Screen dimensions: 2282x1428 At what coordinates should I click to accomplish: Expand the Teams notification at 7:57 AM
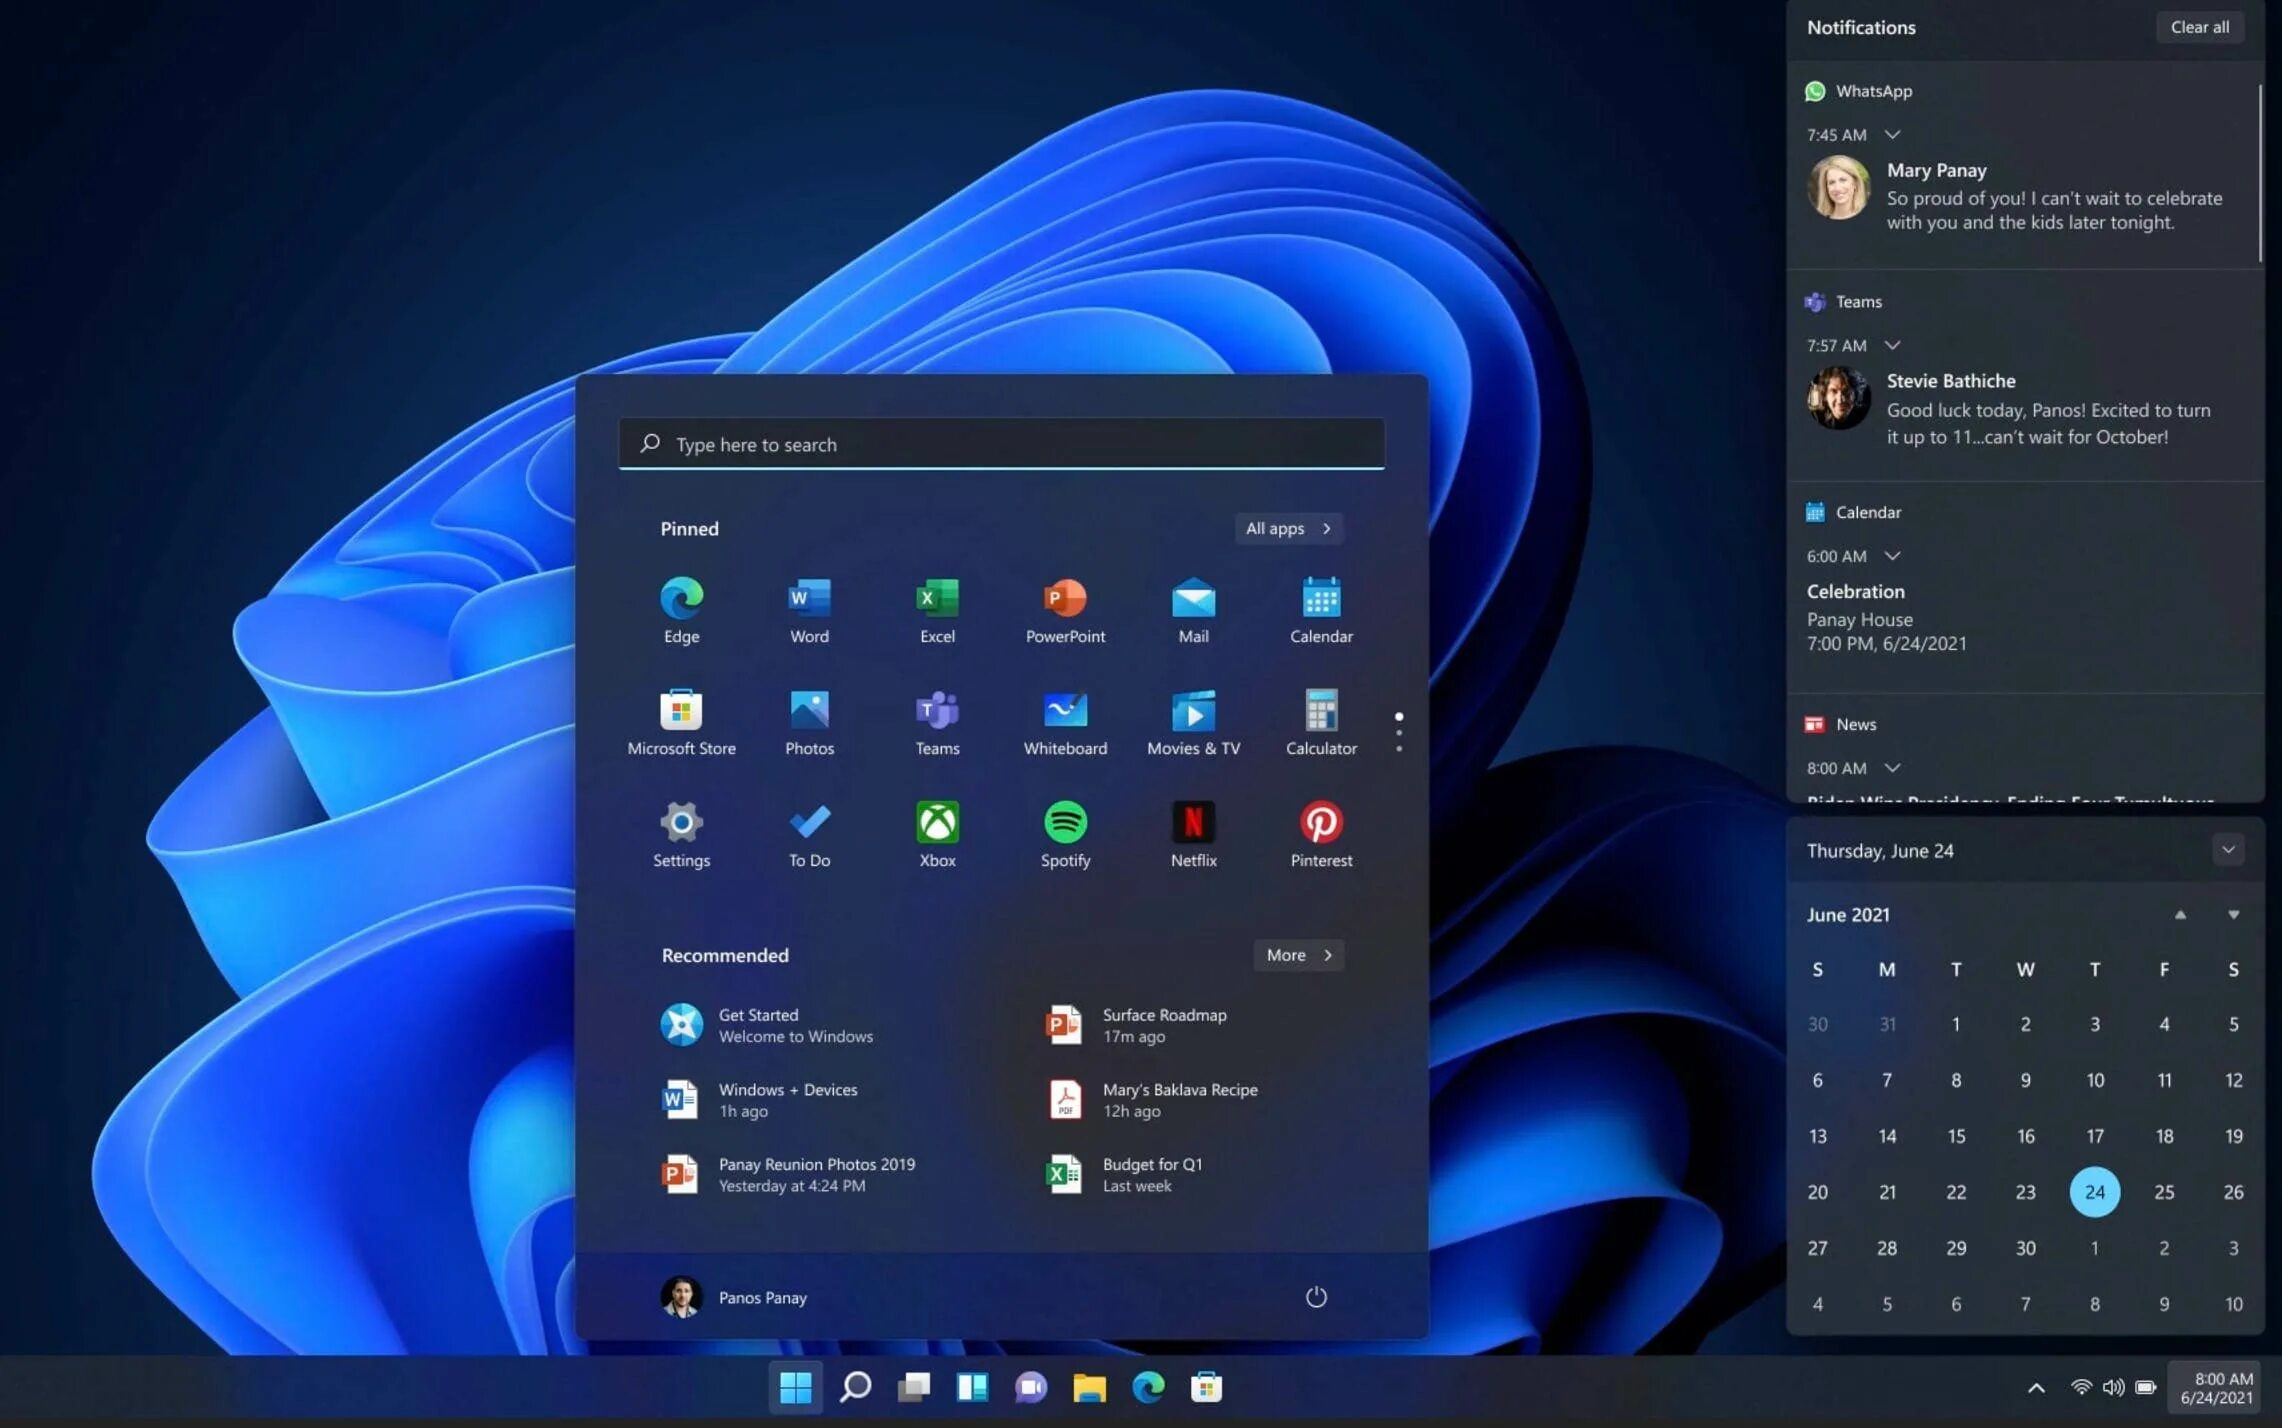point(1892,345)
